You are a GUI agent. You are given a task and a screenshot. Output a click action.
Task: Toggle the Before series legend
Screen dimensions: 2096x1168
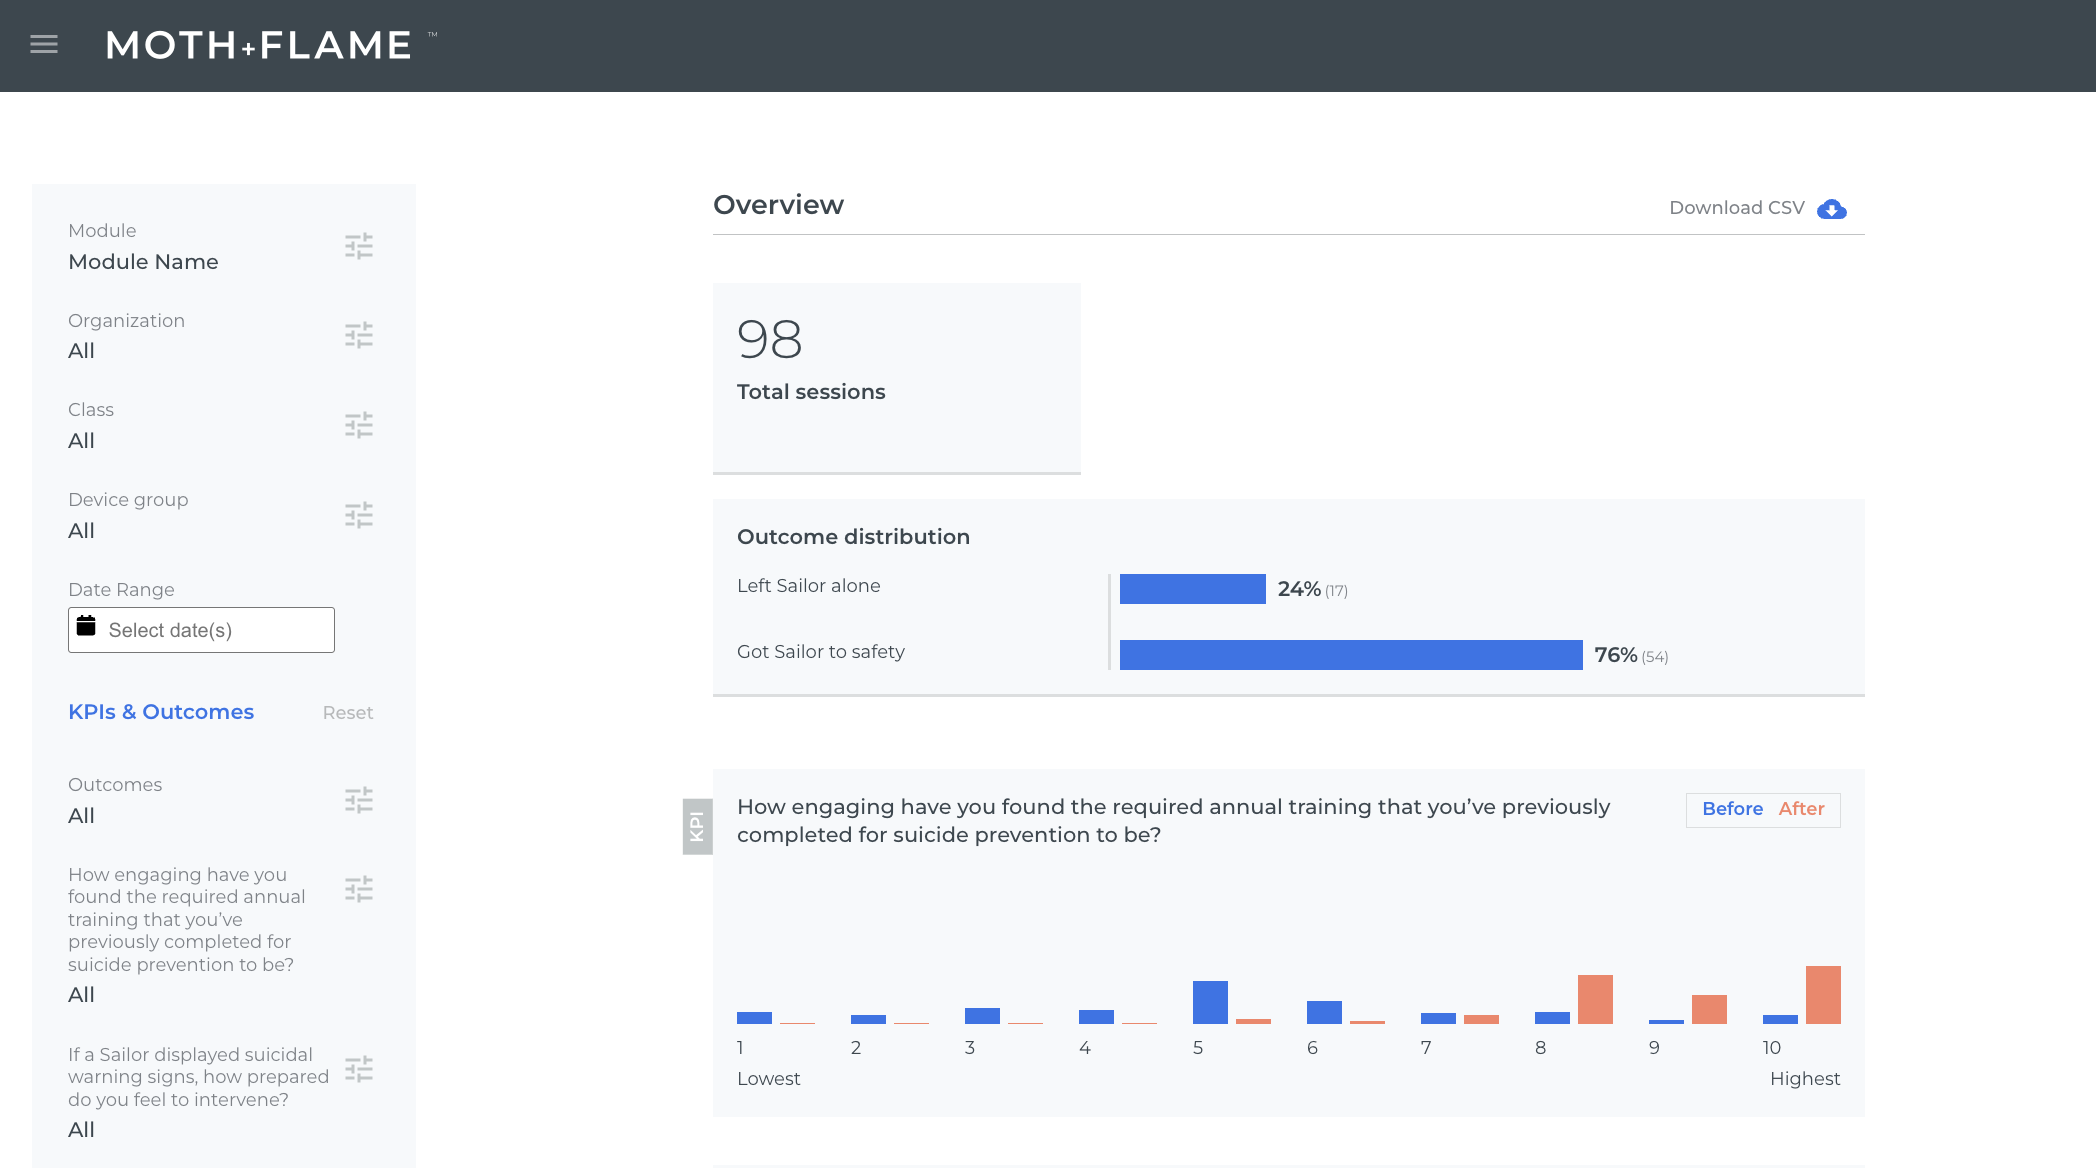coord(1732,809)
